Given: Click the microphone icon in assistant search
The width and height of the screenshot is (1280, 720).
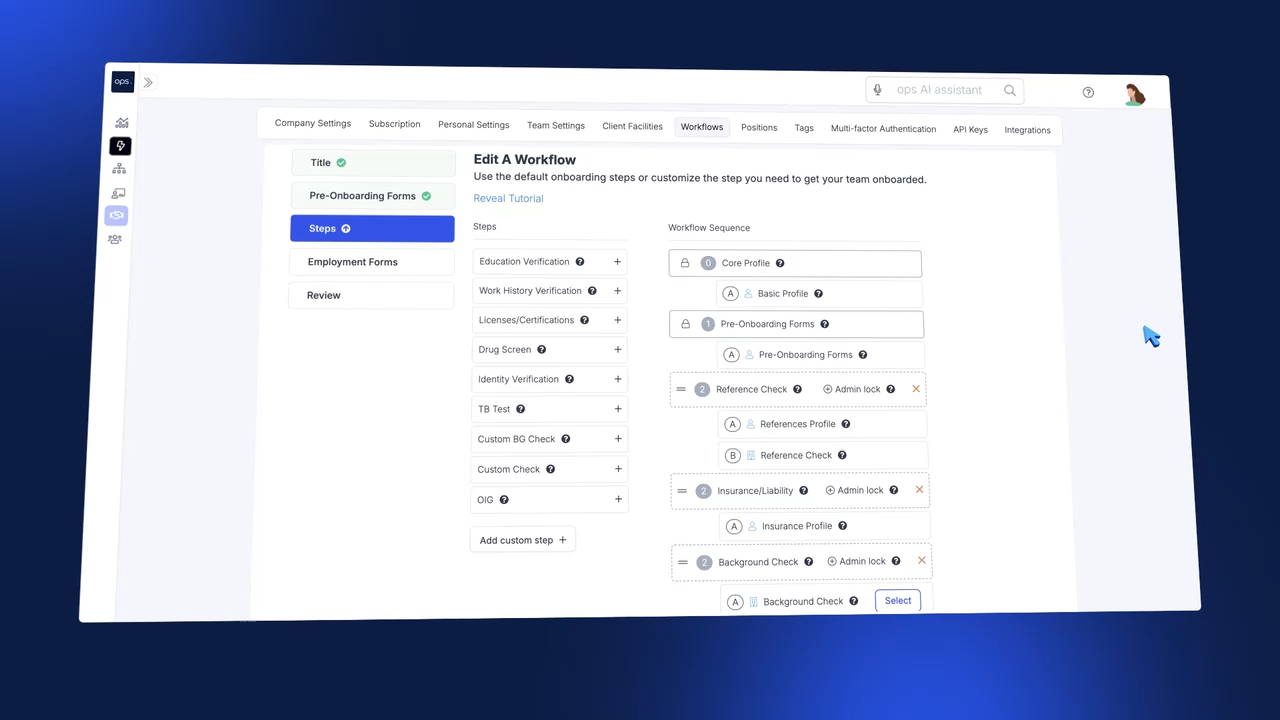Looking at the screenshot, I should [878, 90].
